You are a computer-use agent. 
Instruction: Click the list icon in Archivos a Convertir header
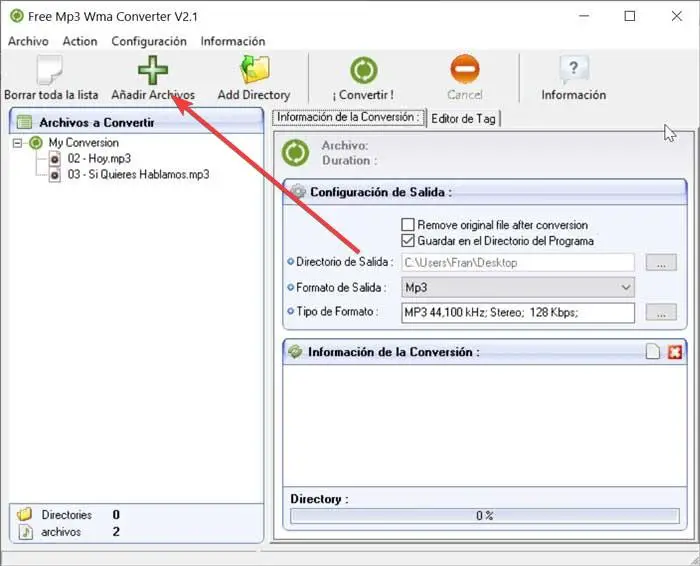point(24,121)
